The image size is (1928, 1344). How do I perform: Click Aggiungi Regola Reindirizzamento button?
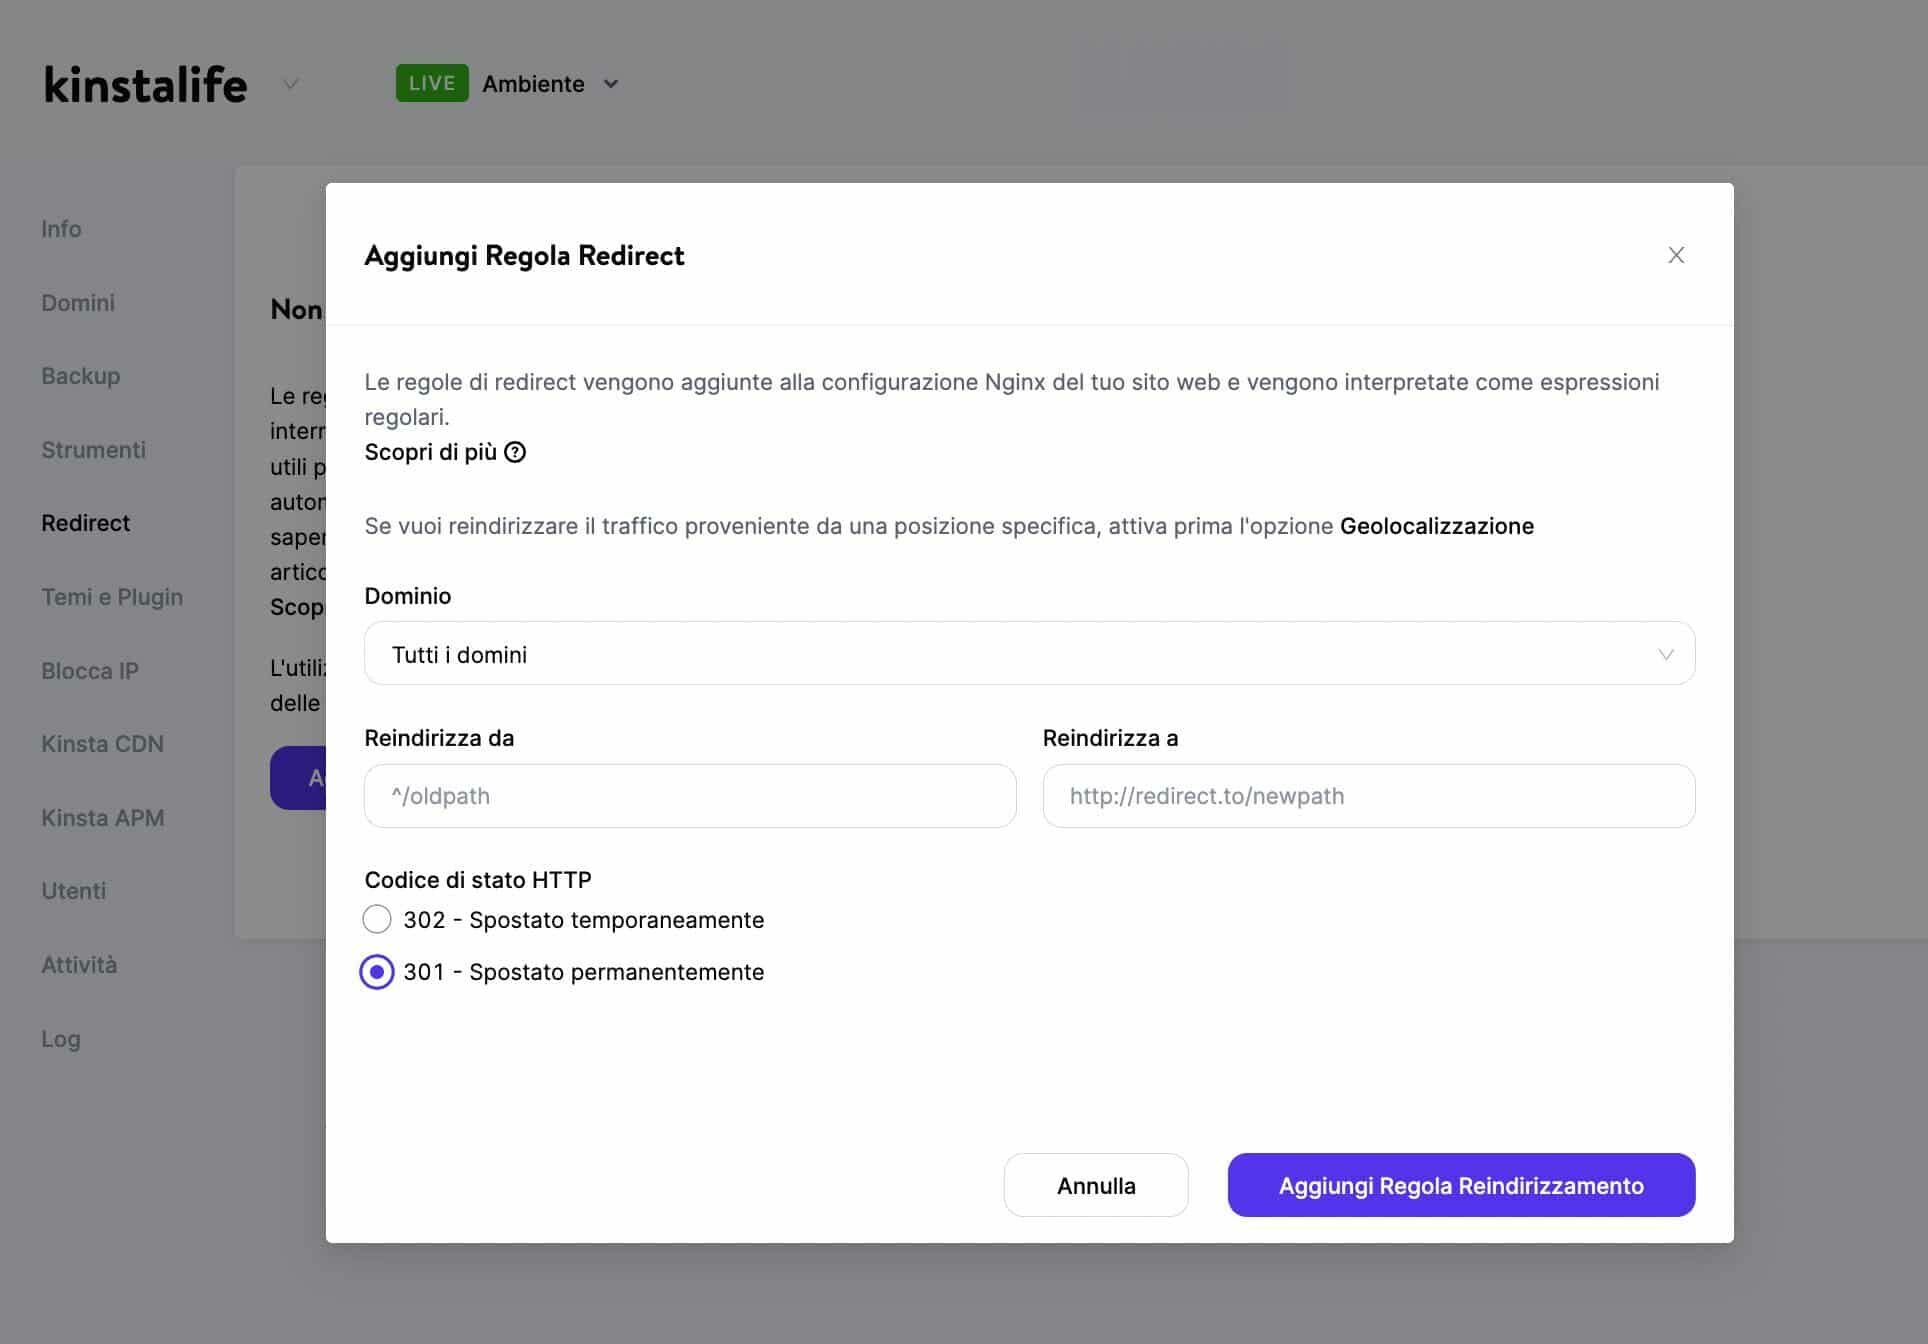pos(1460,1185)
